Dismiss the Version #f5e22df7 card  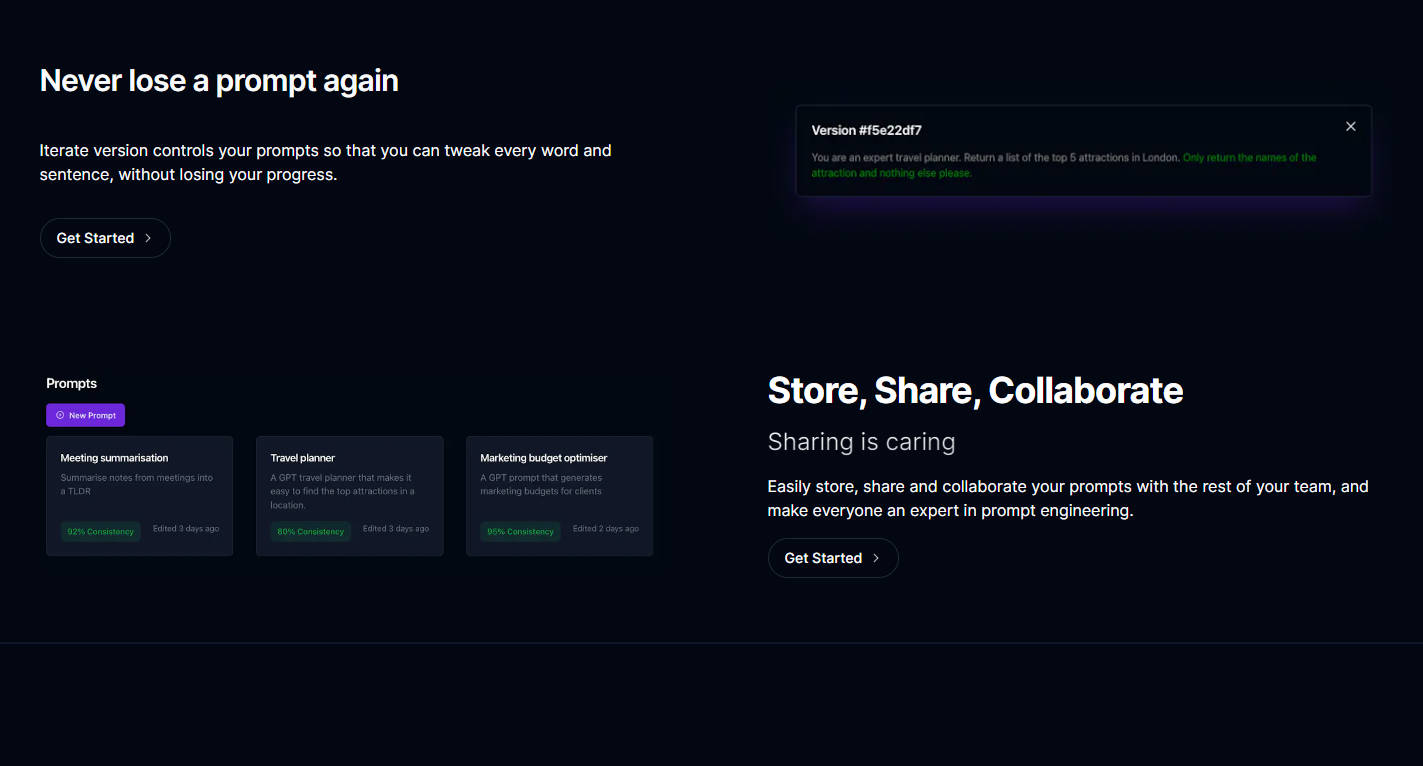[x=1350, y=126]
